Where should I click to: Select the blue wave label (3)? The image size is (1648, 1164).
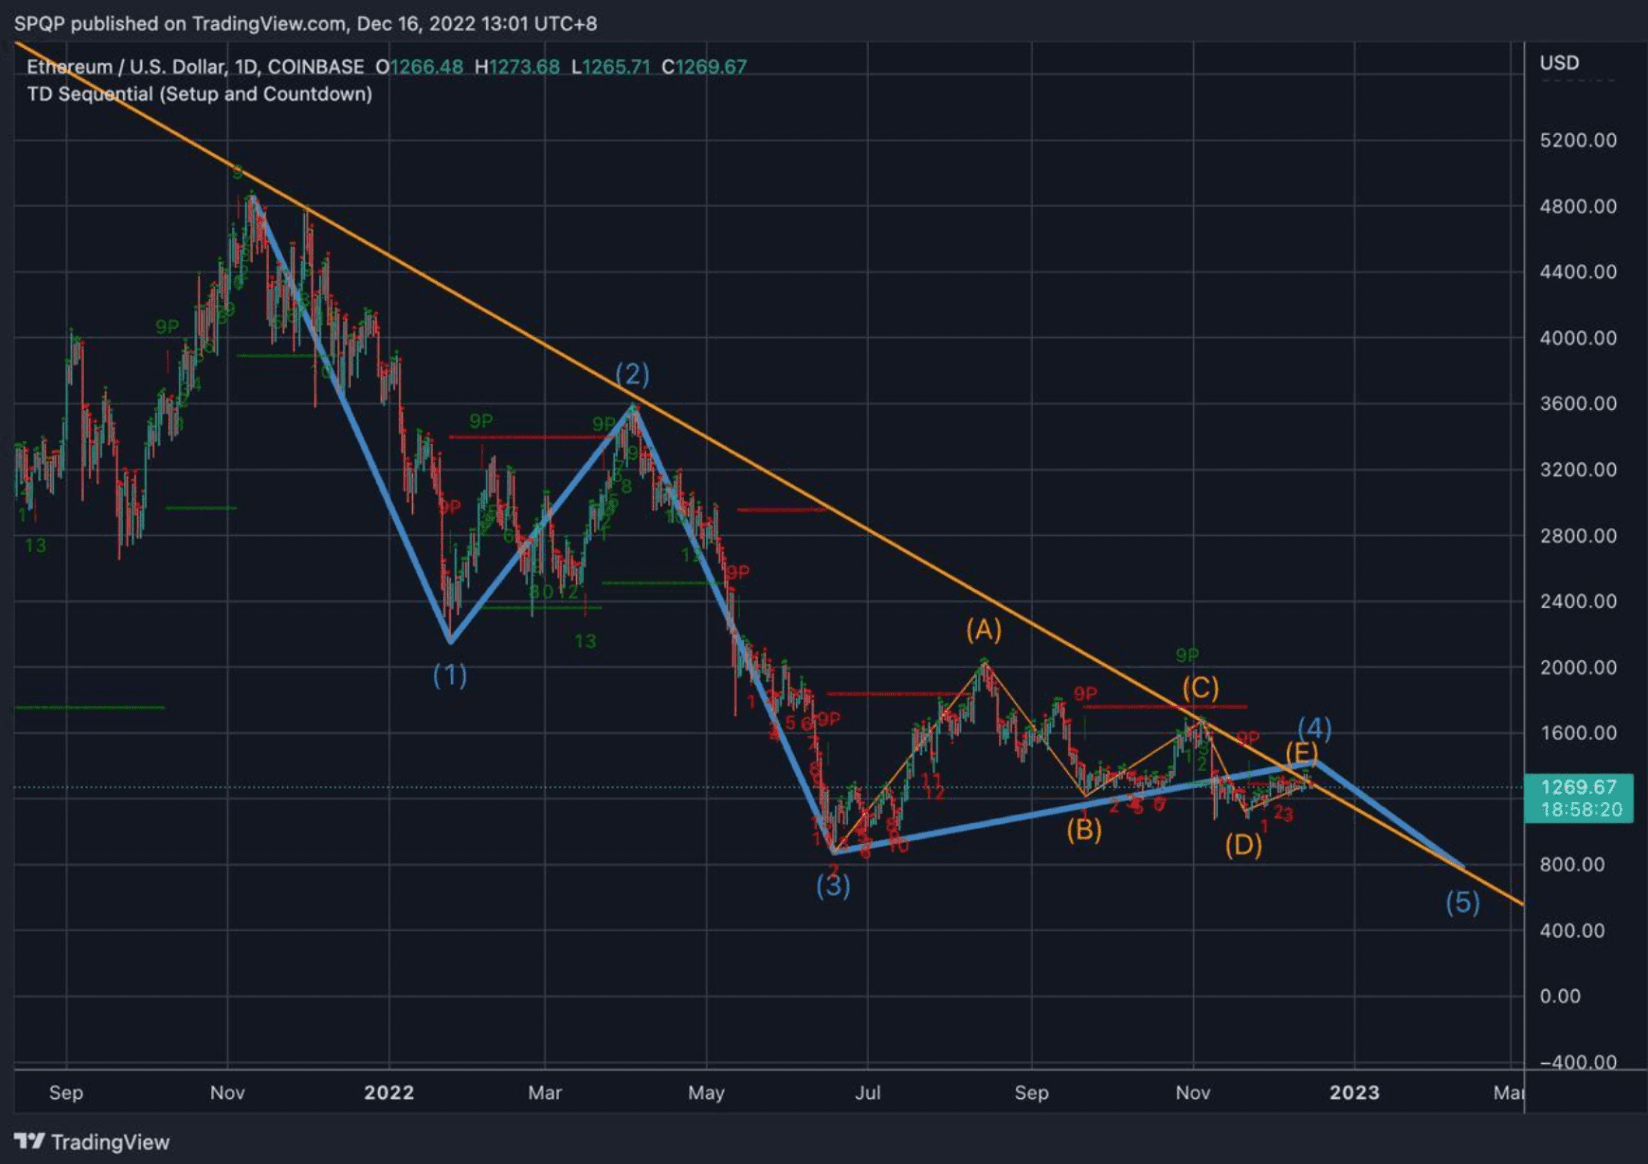(x=833, y=885)
